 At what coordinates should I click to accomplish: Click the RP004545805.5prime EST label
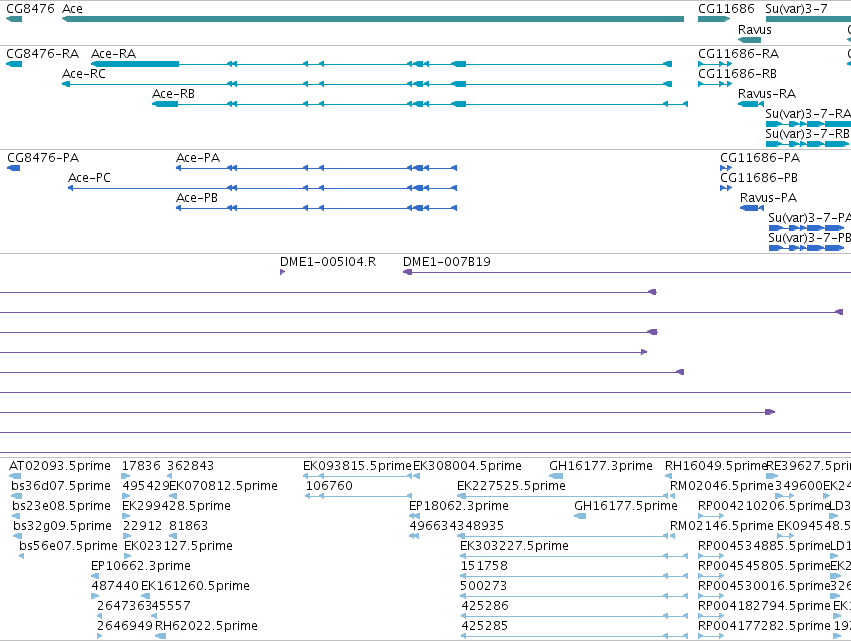[764, 566]
